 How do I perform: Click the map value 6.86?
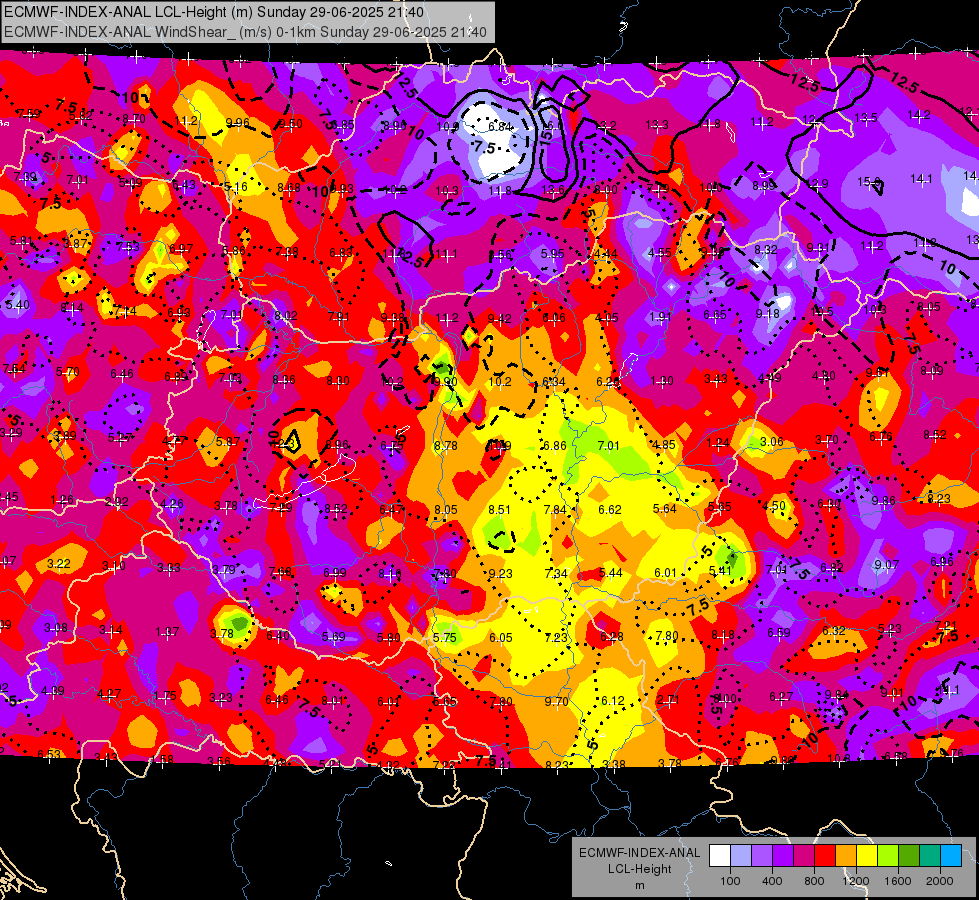click(554, 446)
